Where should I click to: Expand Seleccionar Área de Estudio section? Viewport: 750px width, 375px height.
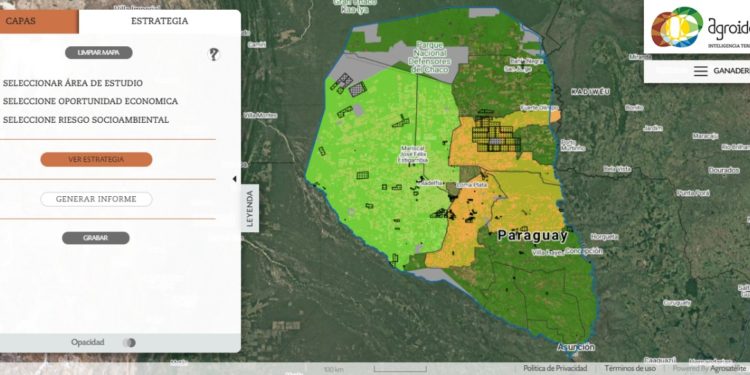point(73,83)
